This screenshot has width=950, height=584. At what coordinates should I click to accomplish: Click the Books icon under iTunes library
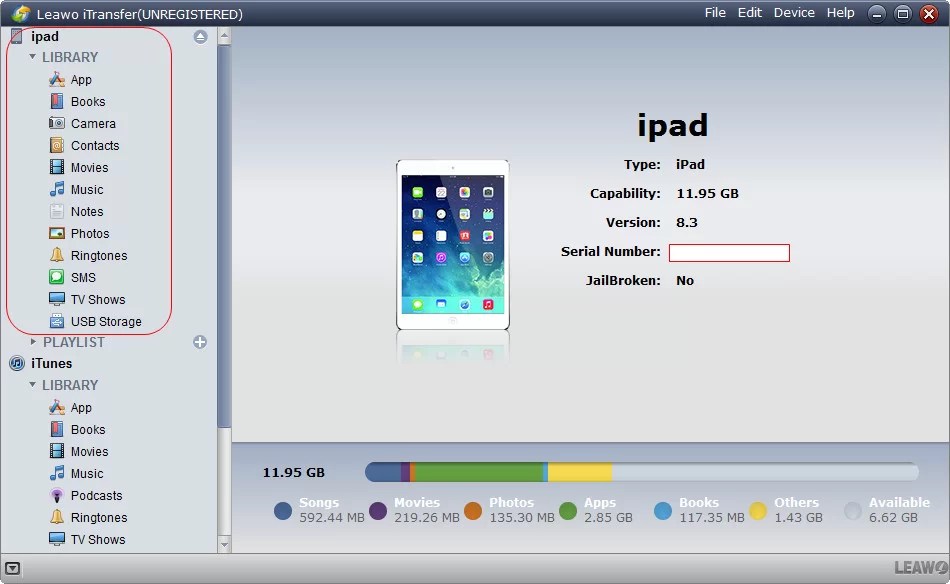pos(57,430)
